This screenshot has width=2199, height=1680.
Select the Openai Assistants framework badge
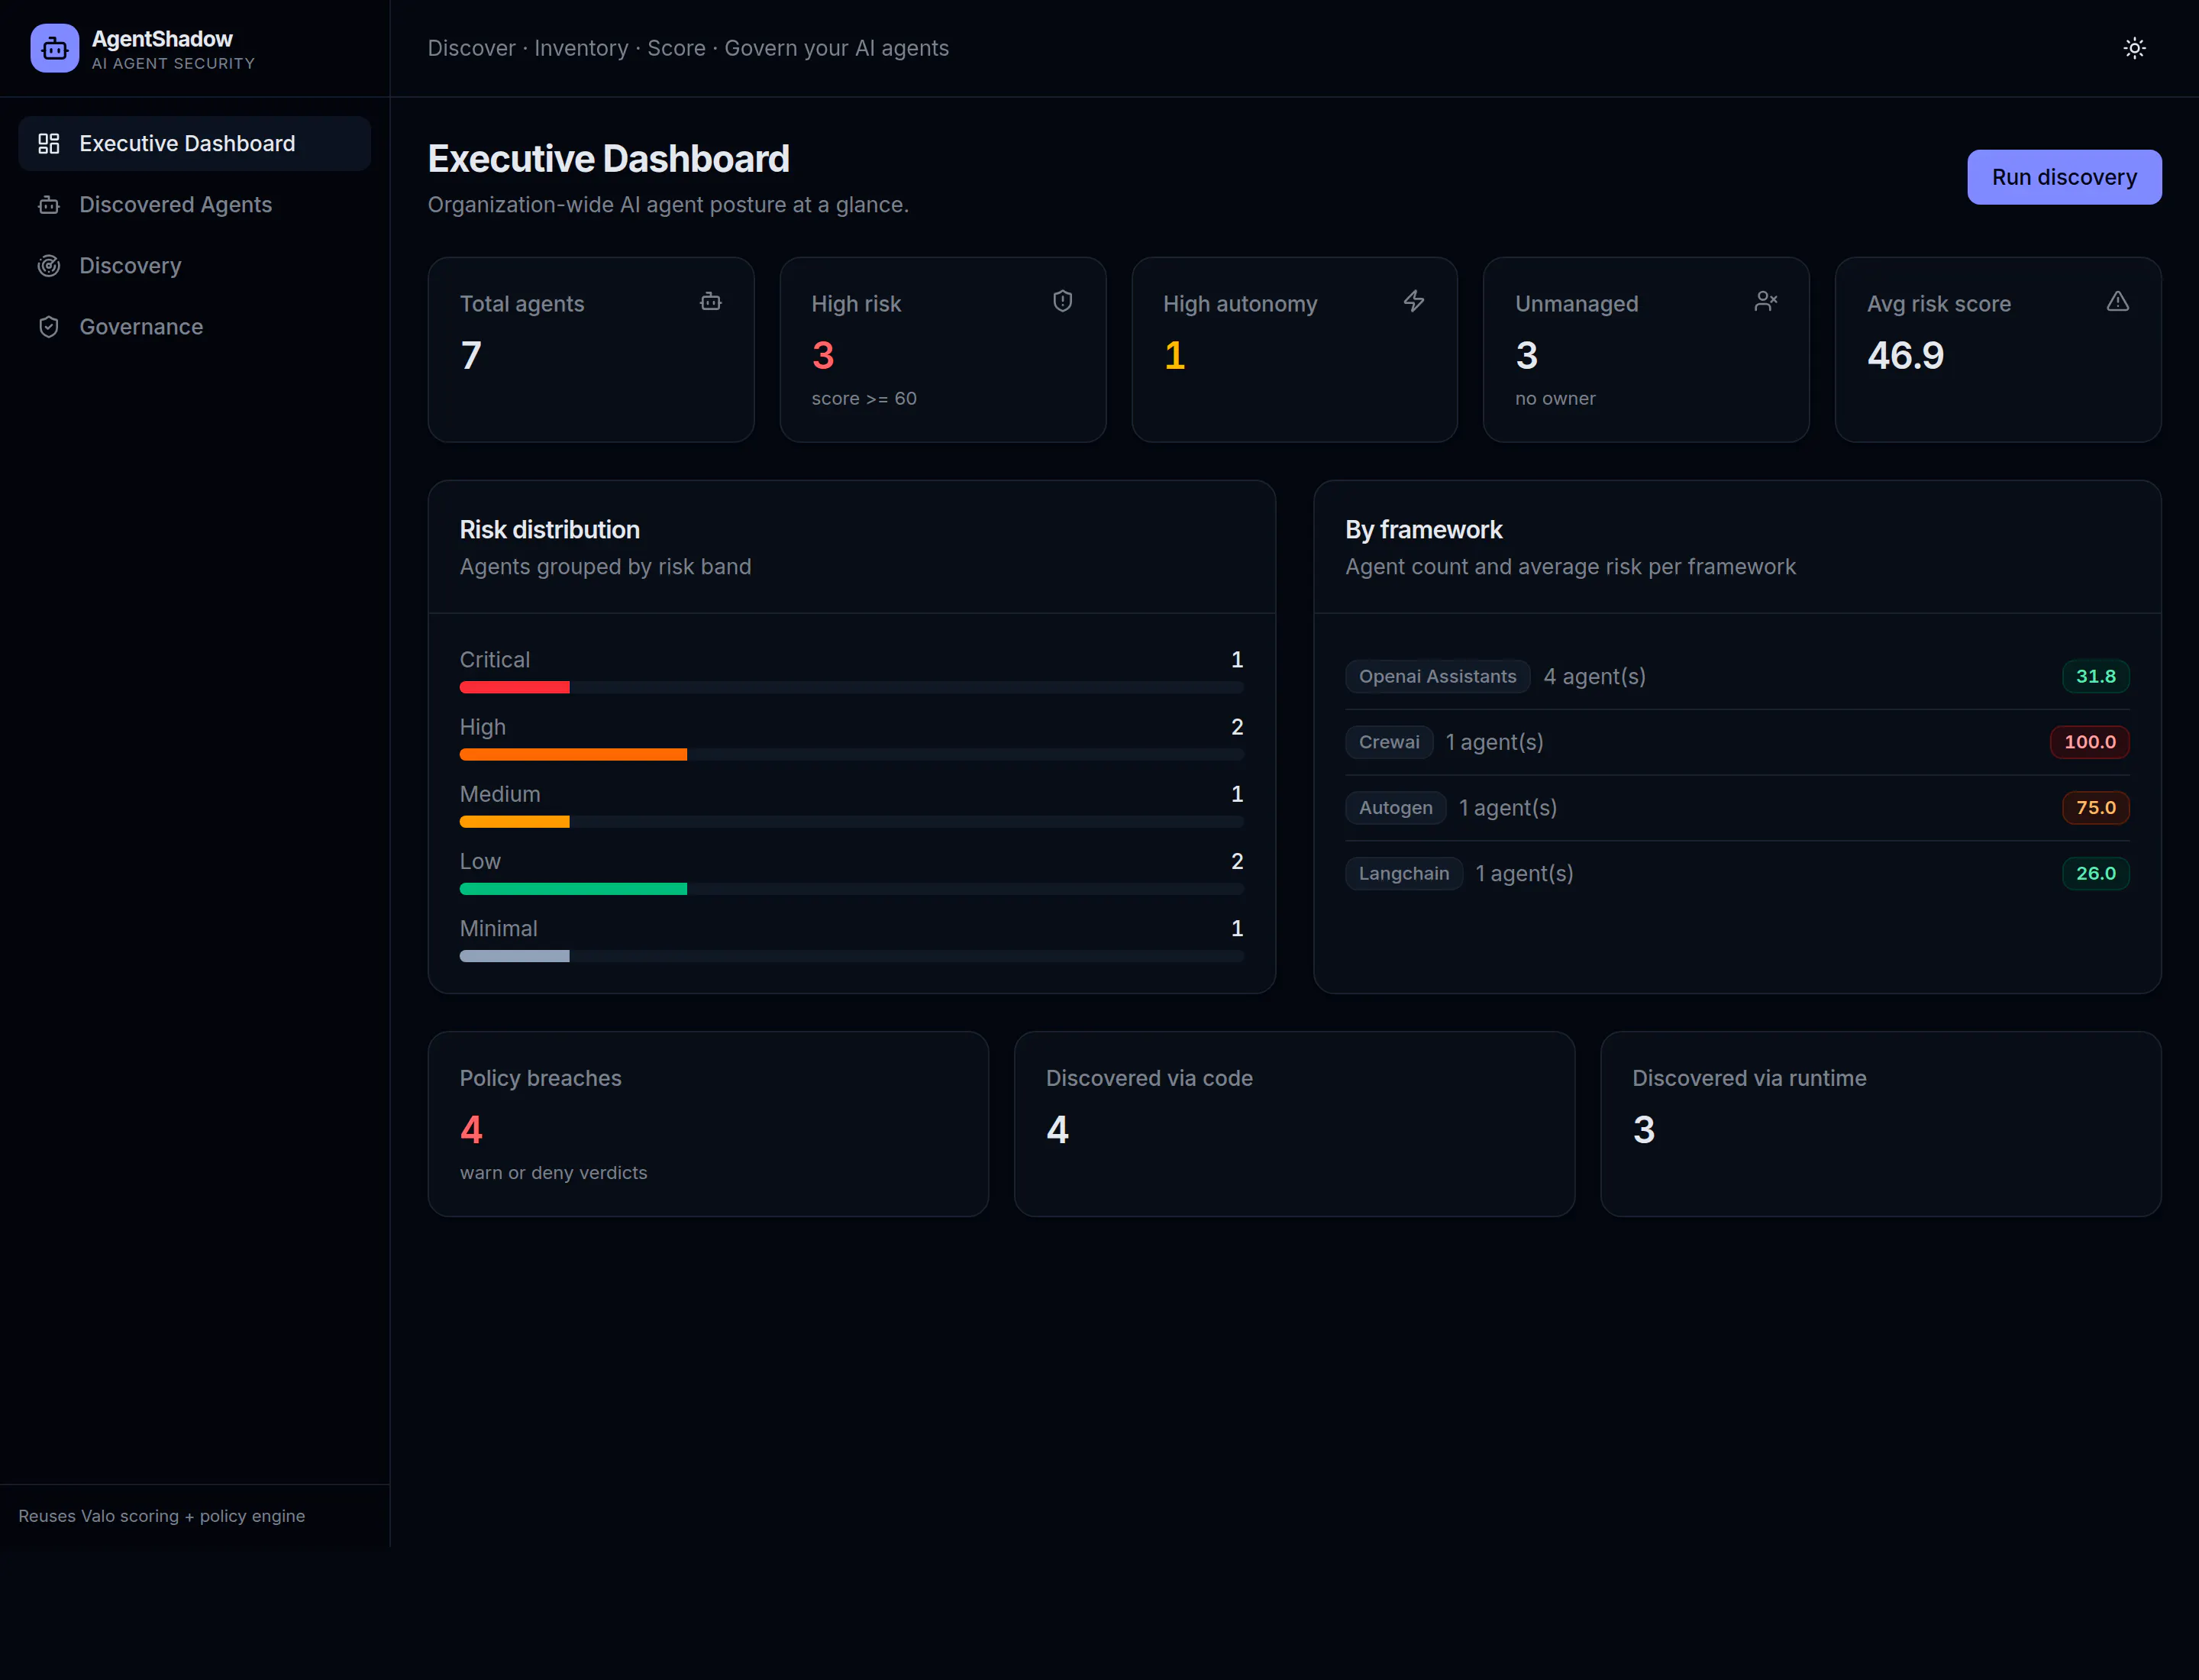click(1437, 677)
